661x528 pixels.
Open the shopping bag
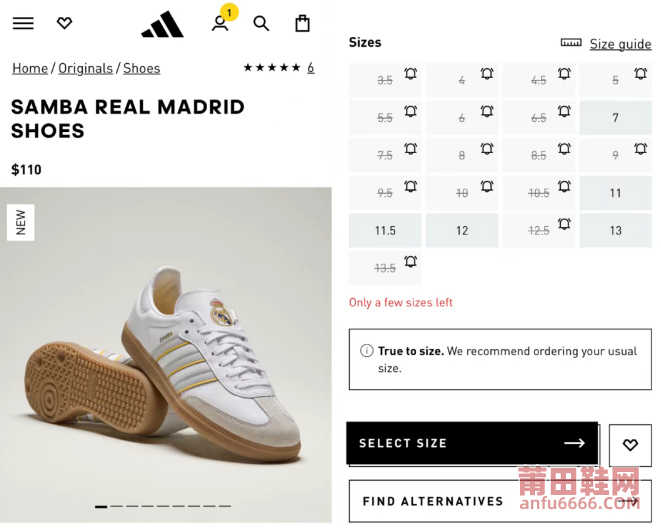coord(302,23)
